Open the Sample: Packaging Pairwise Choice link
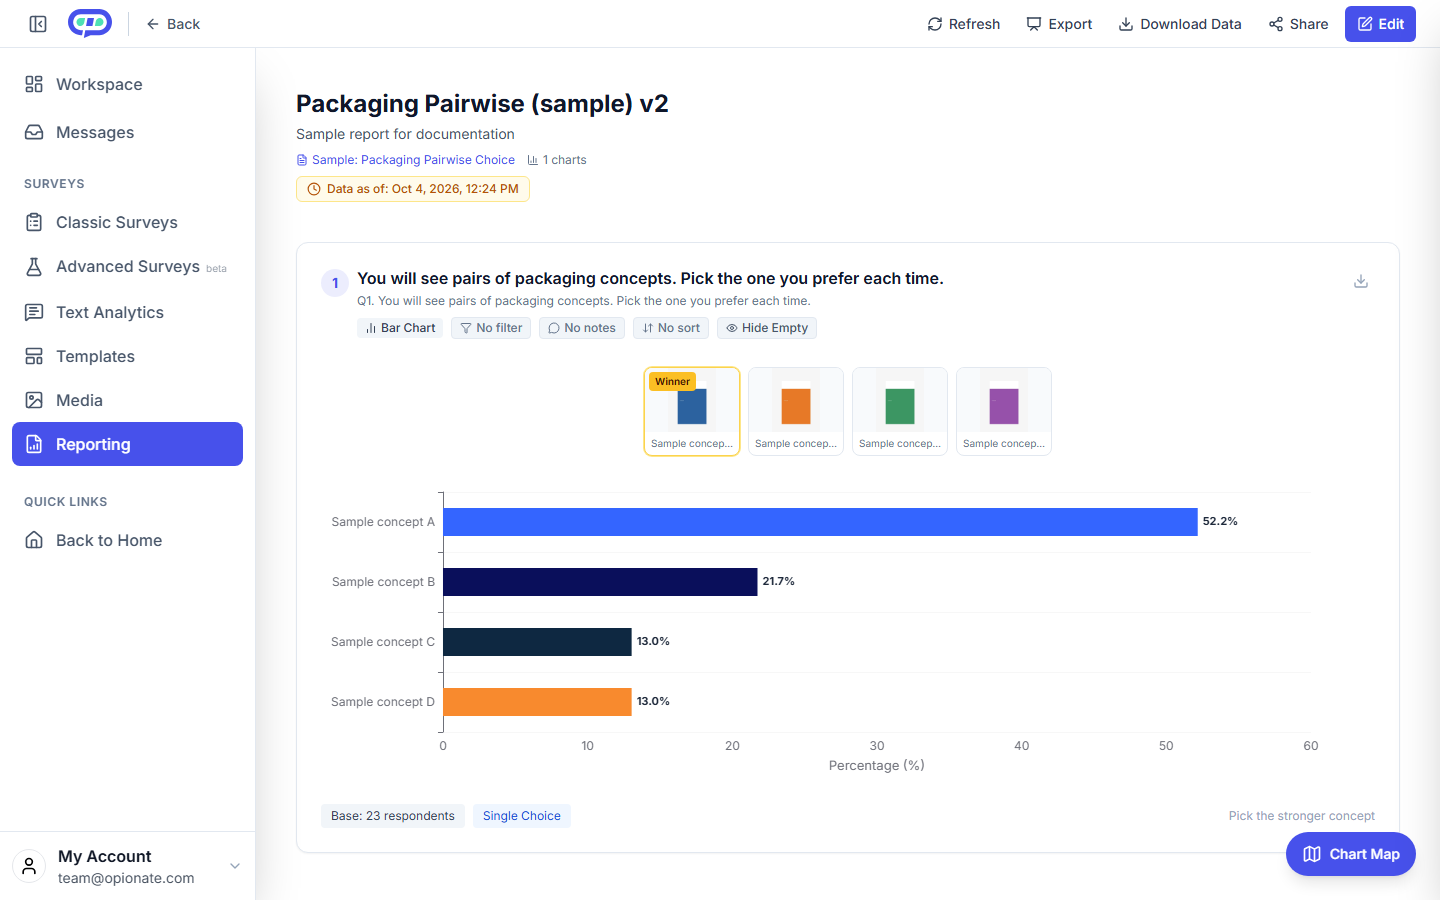The height and width of the screenshot is (900, 1440). tap(406, 160)
